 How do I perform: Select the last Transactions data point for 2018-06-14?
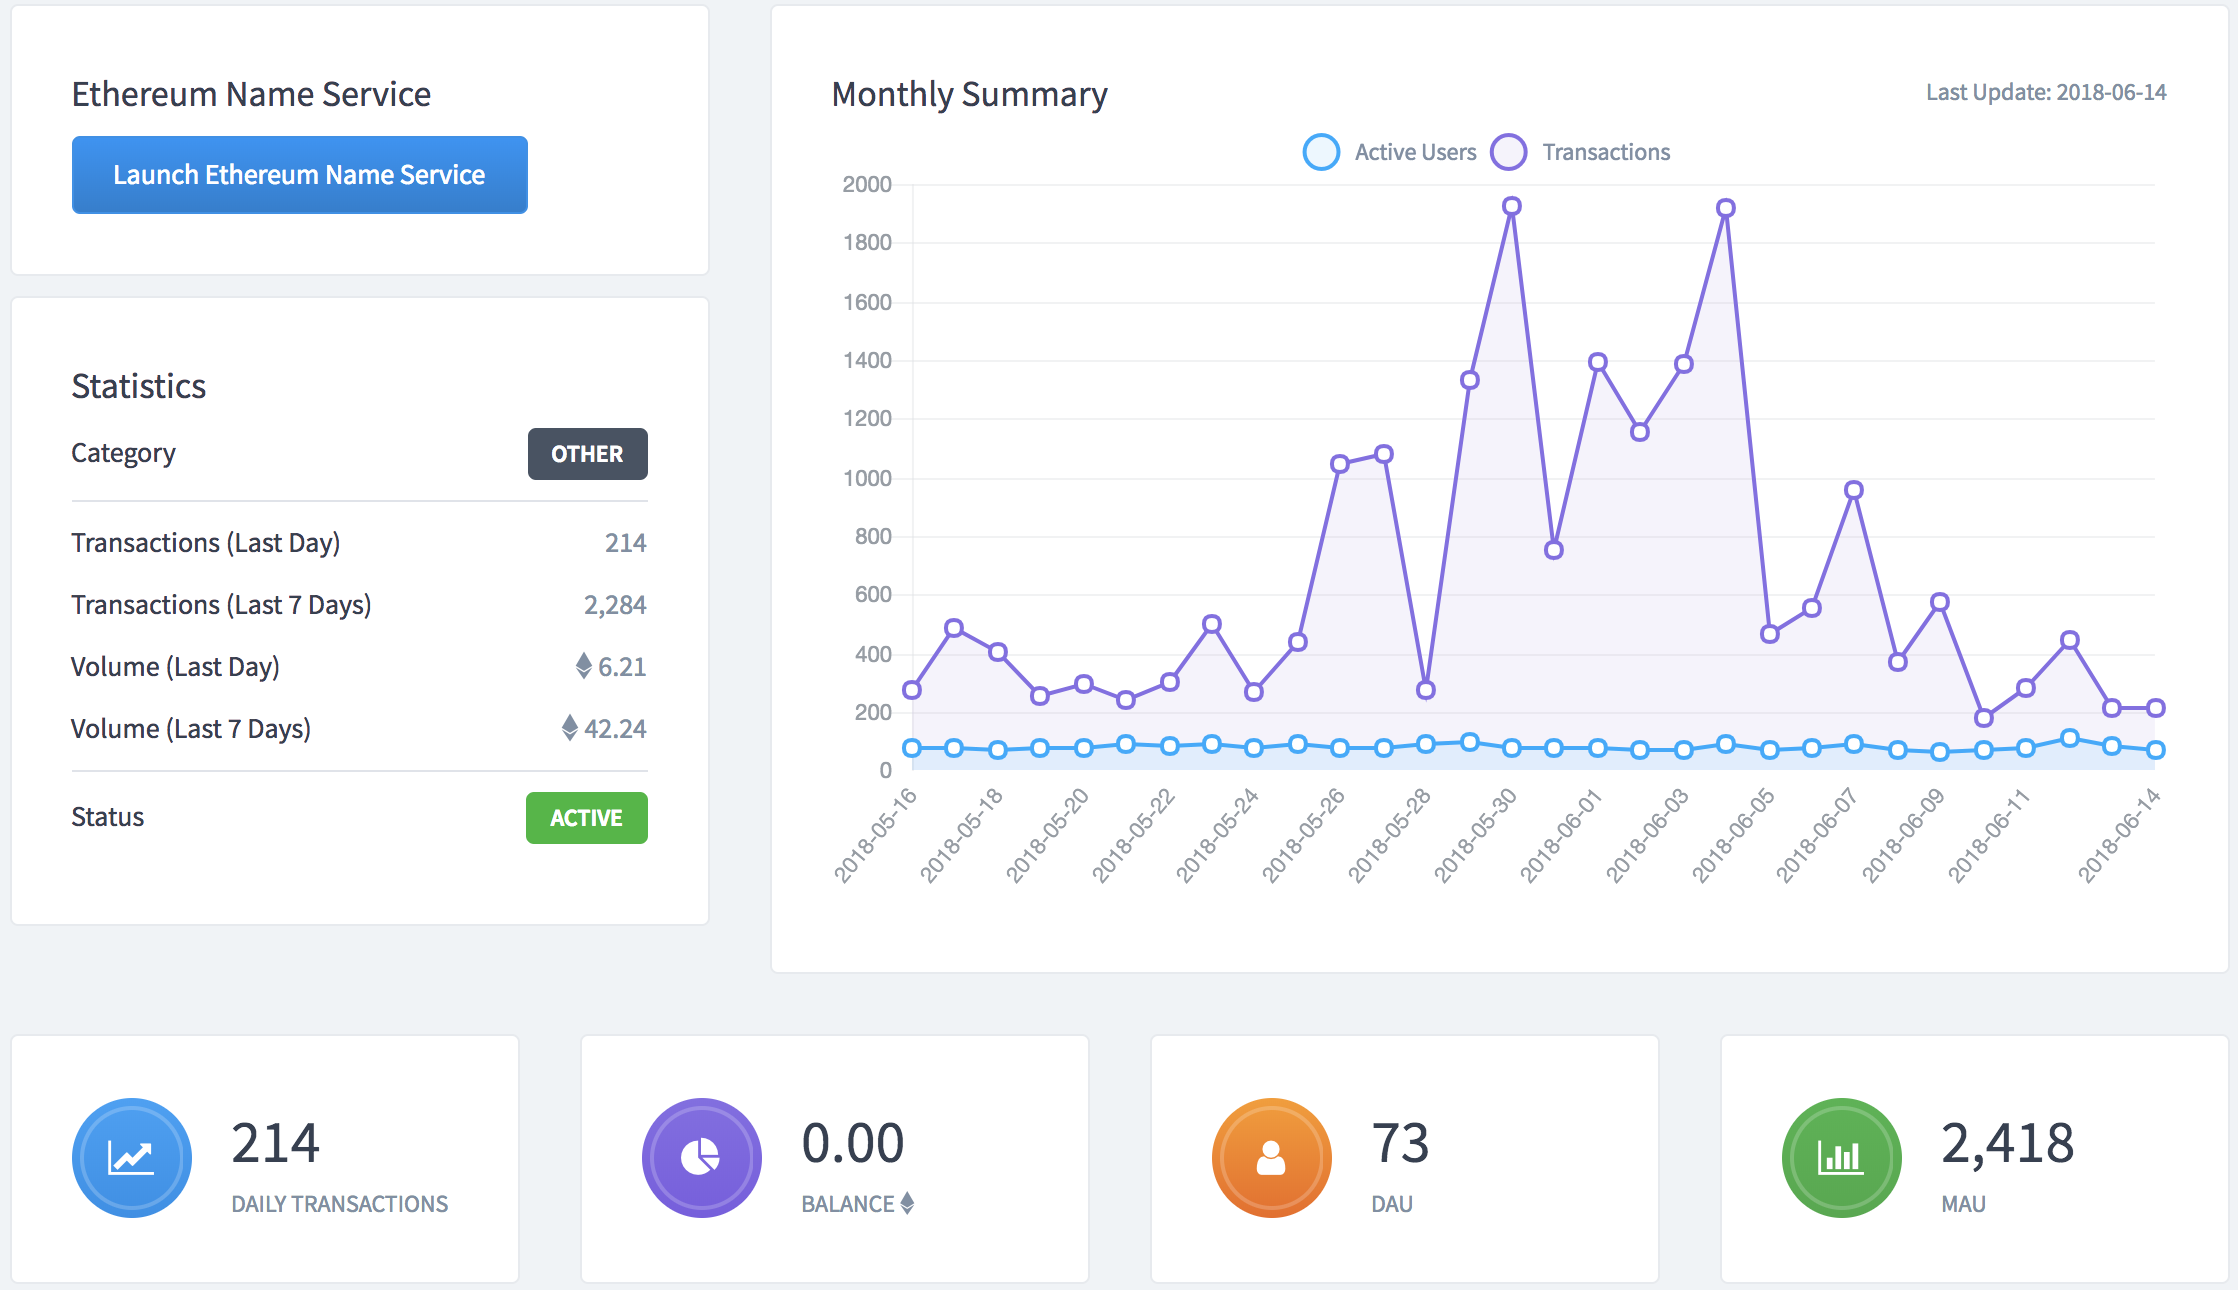click(2156, 708)
